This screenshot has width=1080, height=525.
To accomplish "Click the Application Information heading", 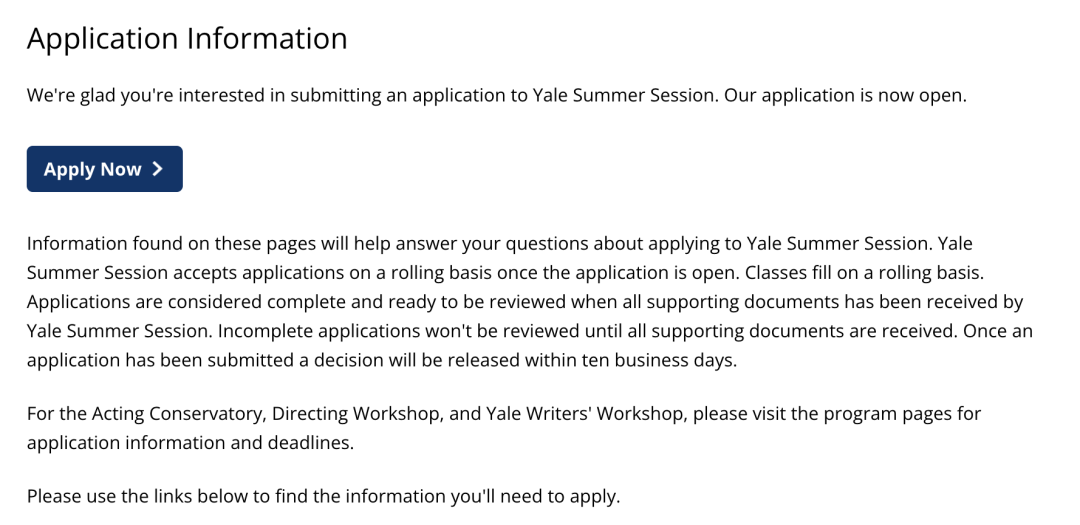I will 187,39.
